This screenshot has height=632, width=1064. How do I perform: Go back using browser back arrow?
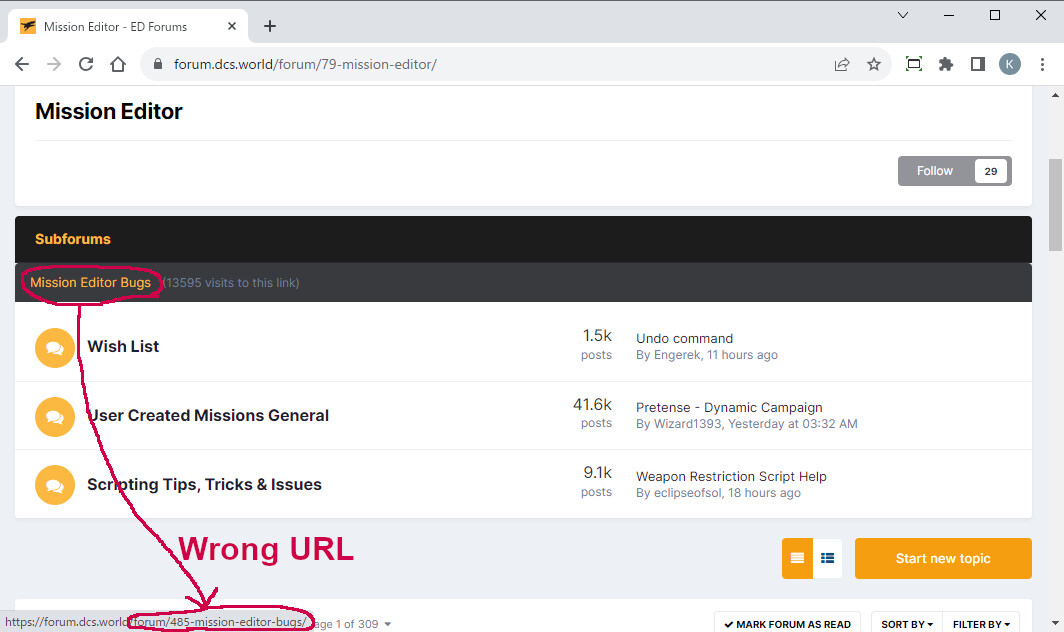[22, 64]
